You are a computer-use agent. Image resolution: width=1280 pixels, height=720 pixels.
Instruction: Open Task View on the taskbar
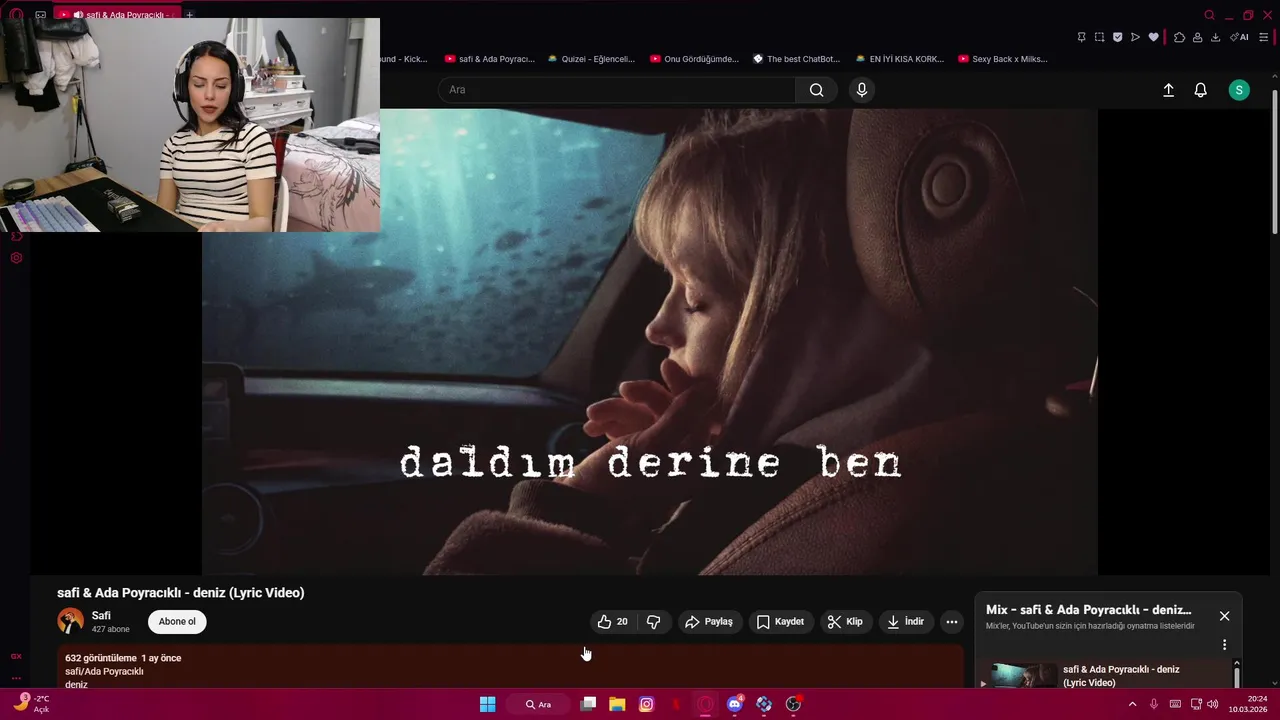tap(588, 704)
